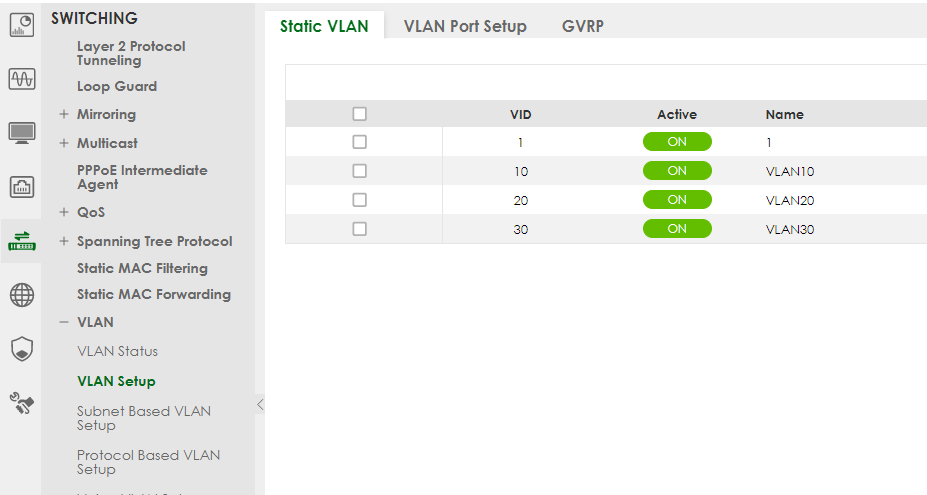Open the networking globe icon

point(22,294)
